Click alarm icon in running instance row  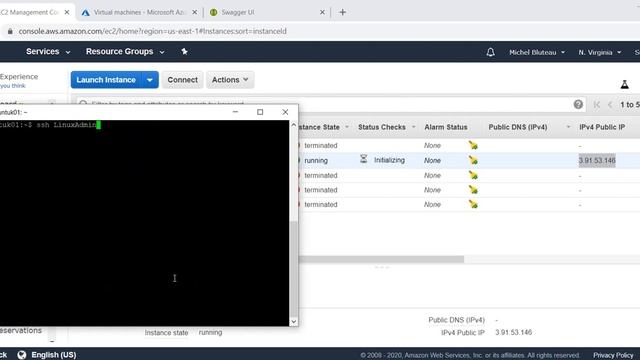tap(473, 160)
